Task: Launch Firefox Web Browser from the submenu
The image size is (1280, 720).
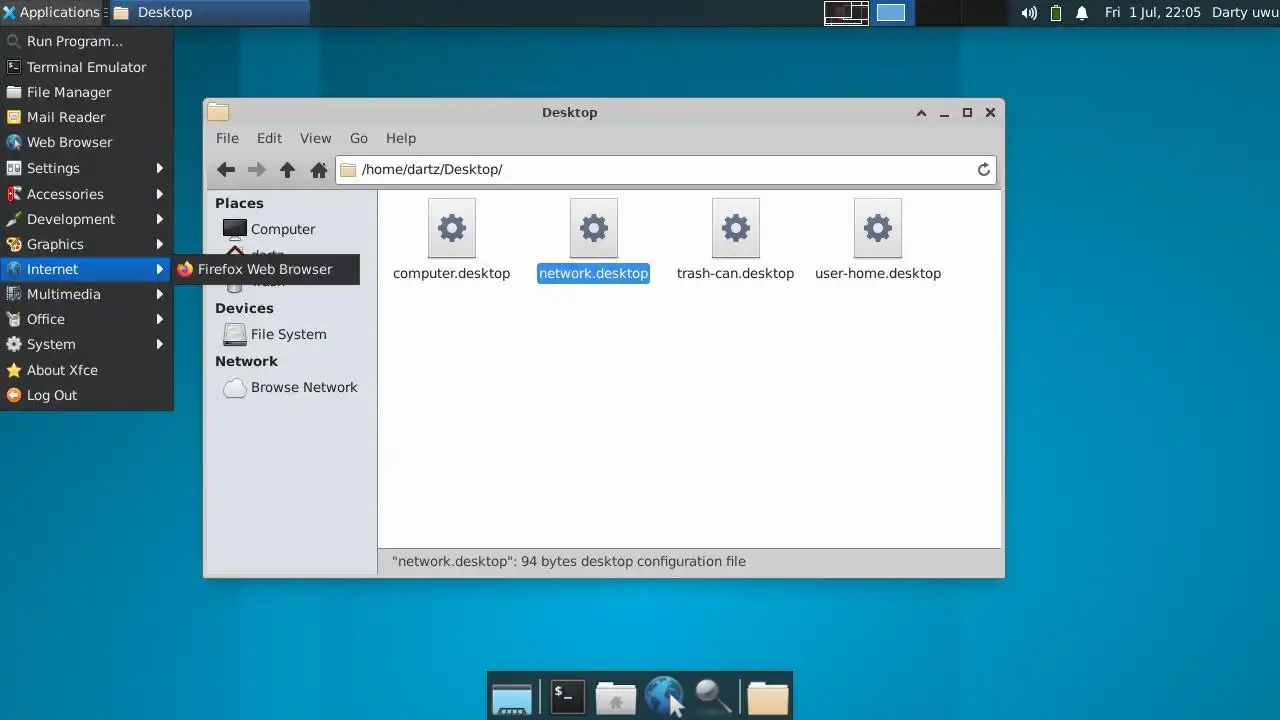Action: tap(265, 269)
